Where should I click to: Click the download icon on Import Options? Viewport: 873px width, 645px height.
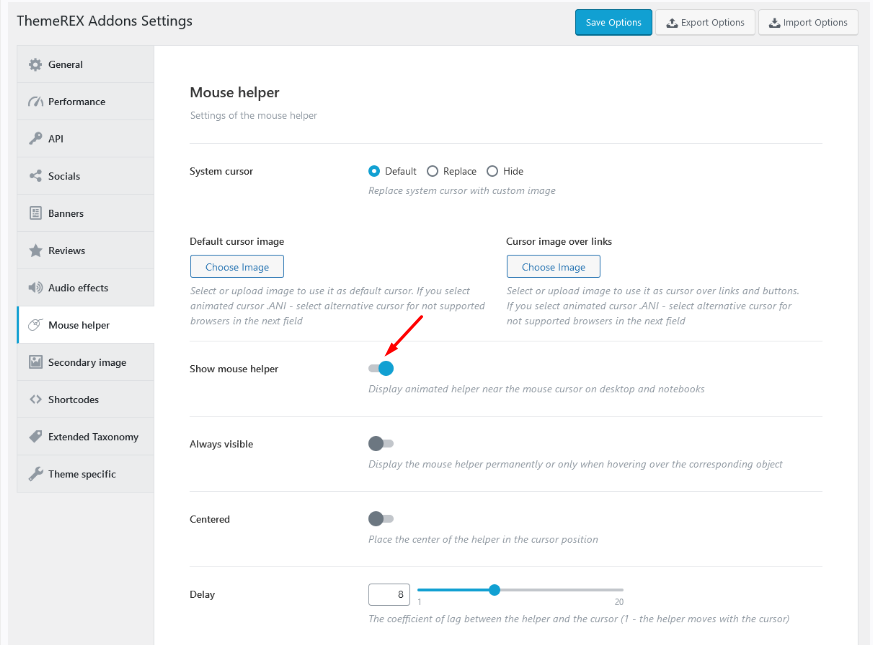[x=774, y=23]
